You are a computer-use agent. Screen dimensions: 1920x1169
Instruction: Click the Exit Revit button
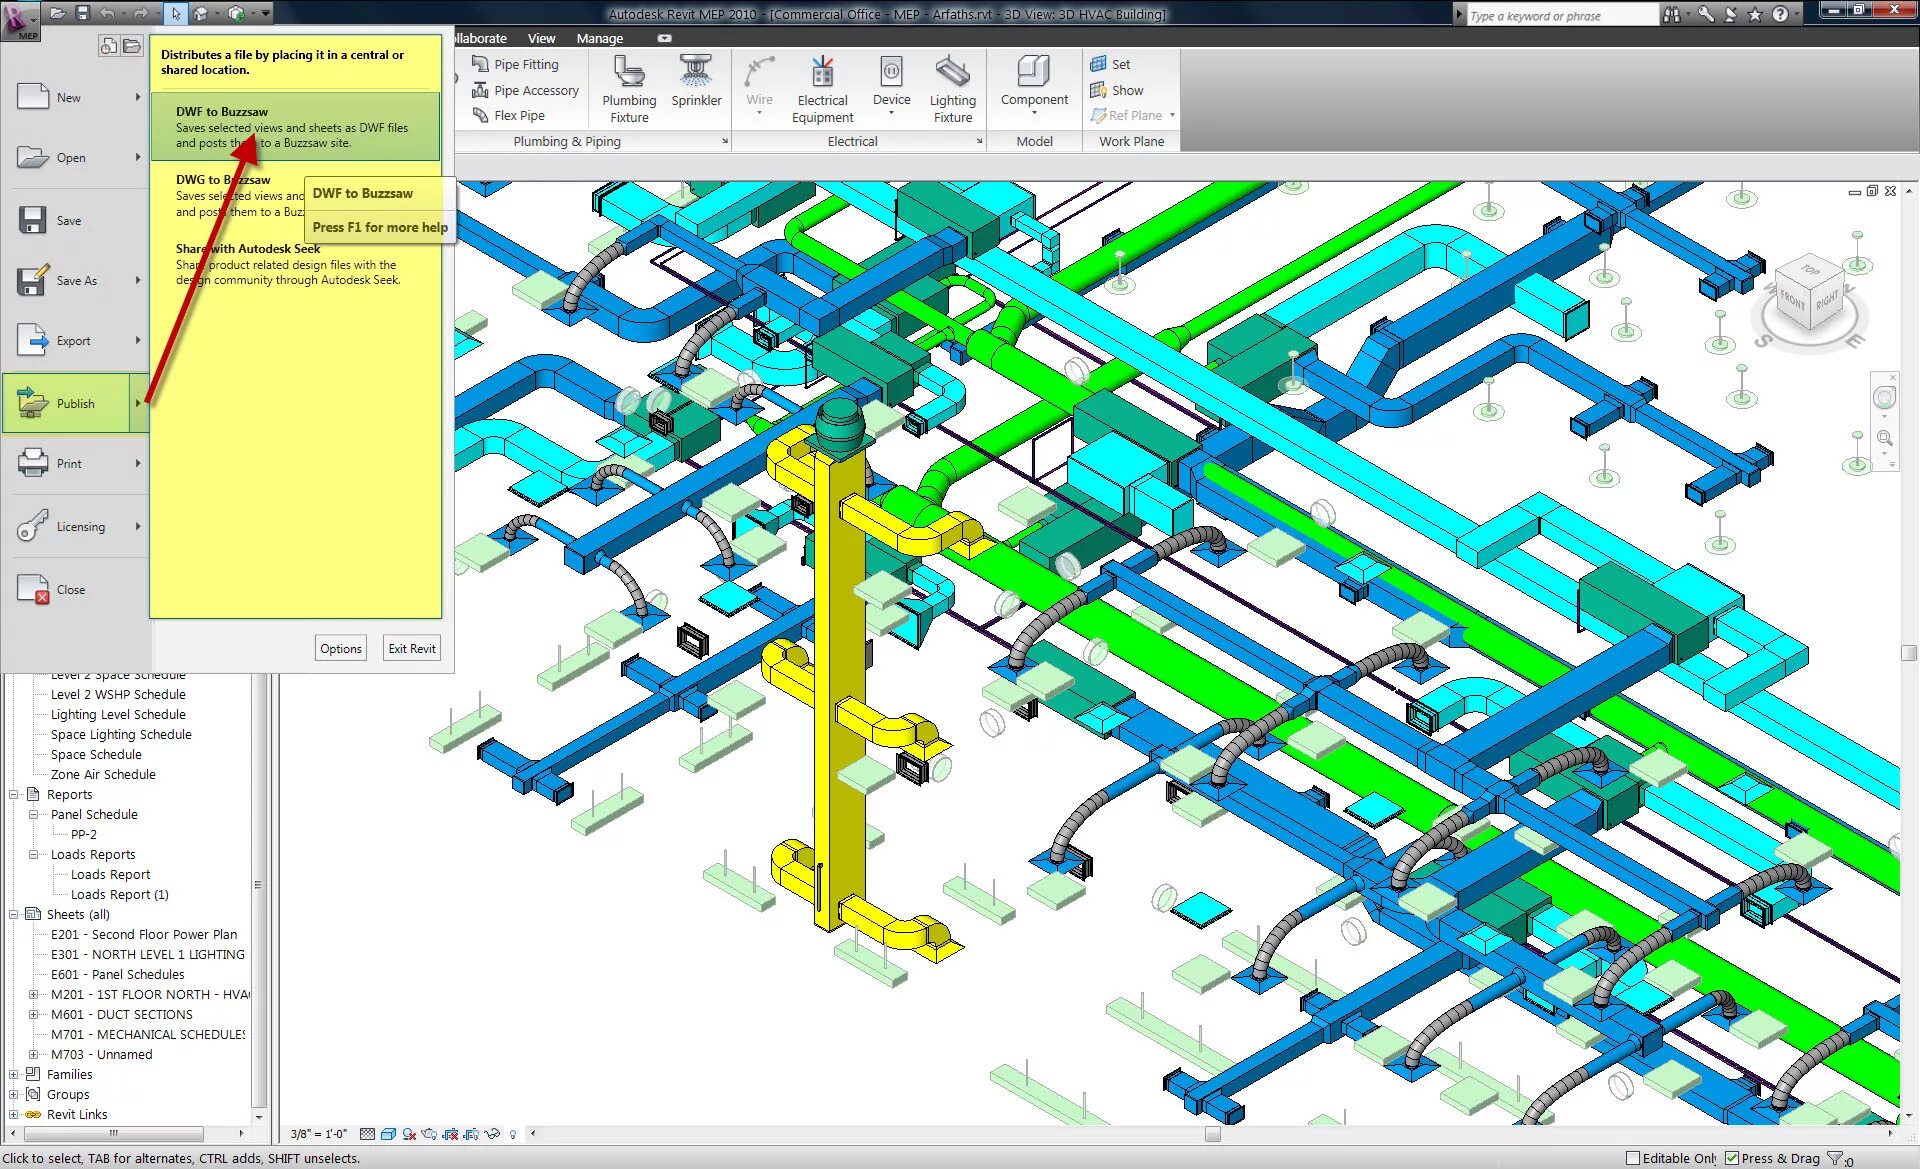point(412,648)
